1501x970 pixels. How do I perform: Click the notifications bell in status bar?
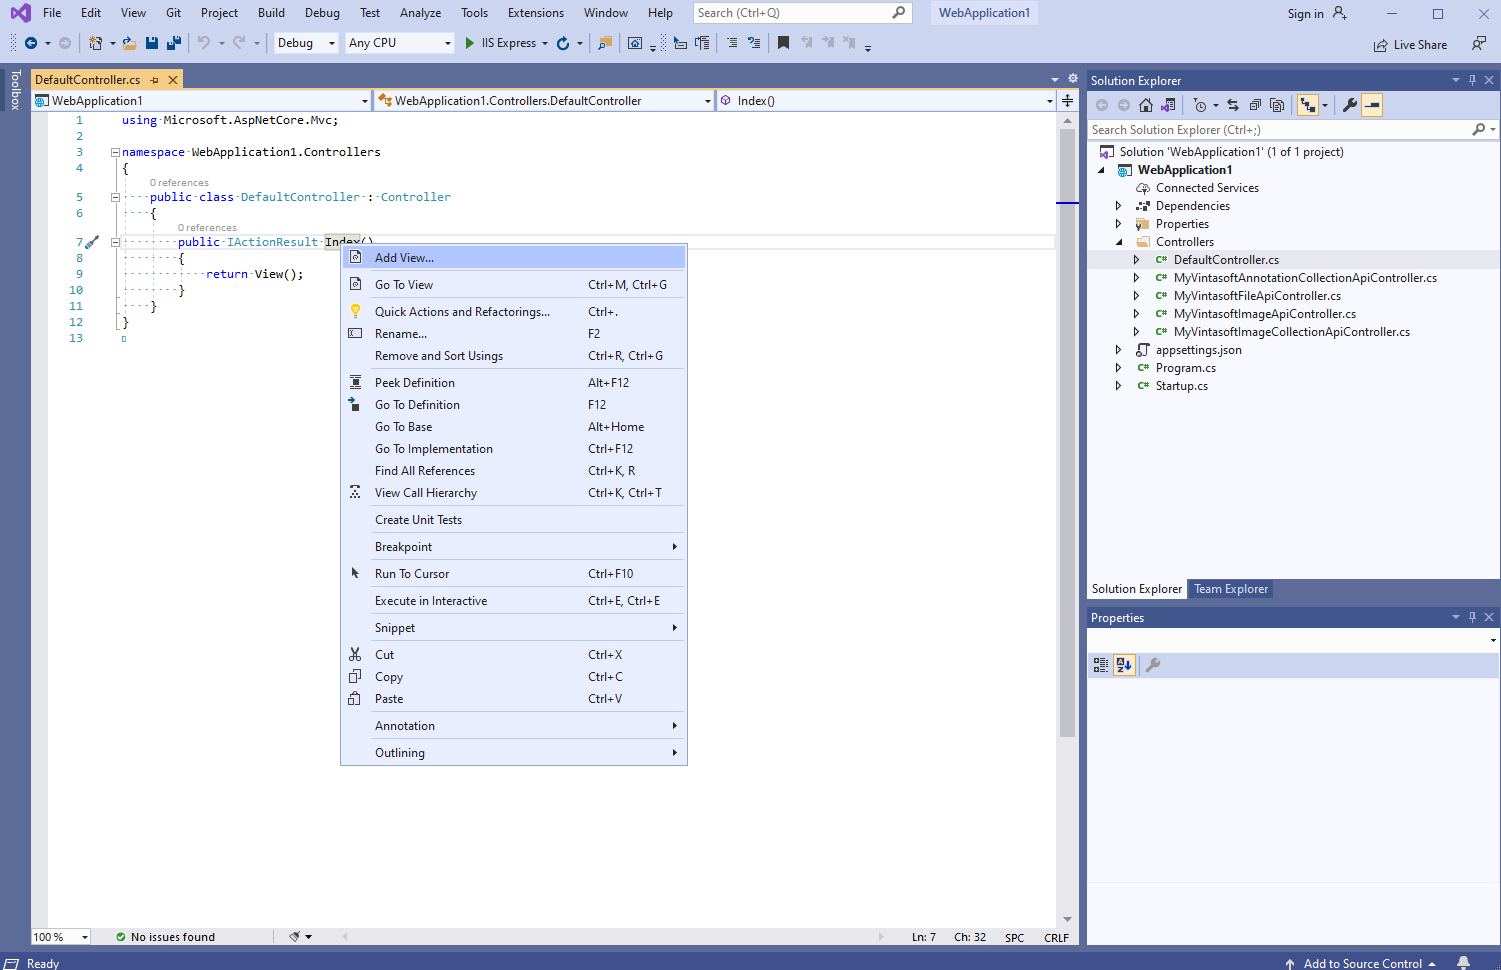(1463, 962)
